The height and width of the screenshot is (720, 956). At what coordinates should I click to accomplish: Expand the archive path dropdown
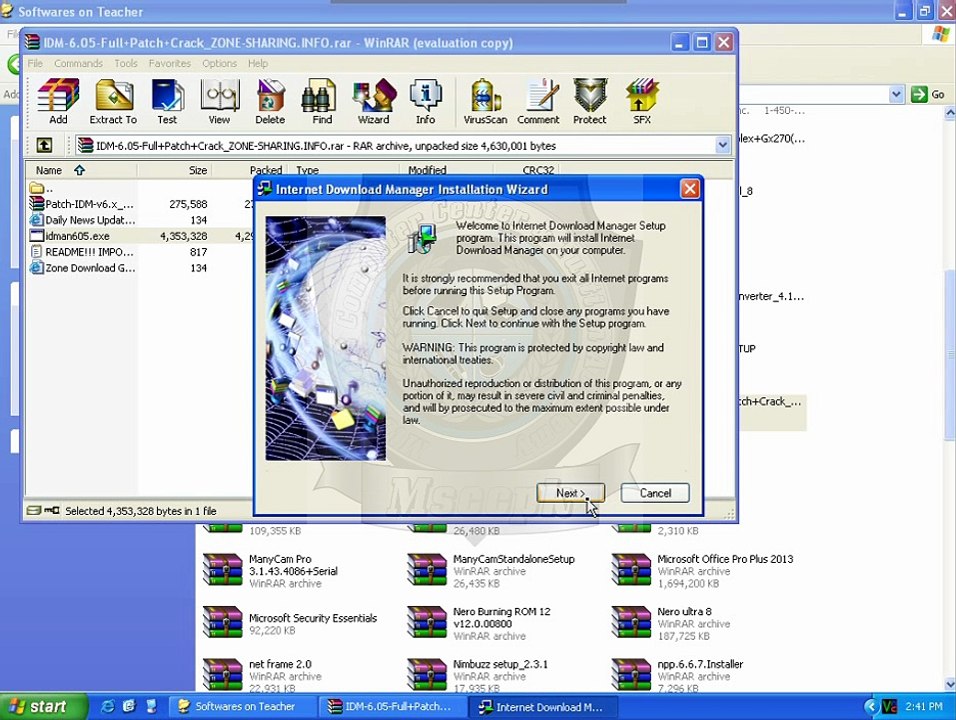(722, 145)
